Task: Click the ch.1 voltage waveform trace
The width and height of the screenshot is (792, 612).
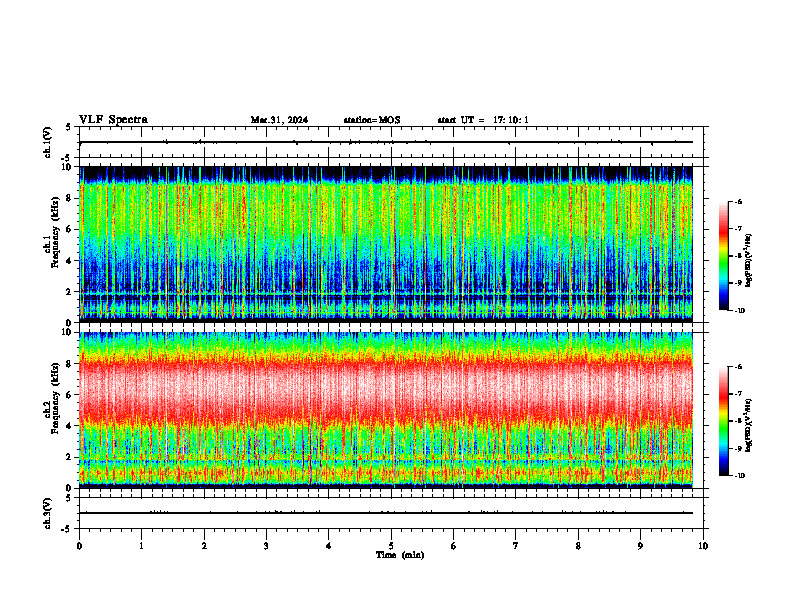Action: coord(386,142)
